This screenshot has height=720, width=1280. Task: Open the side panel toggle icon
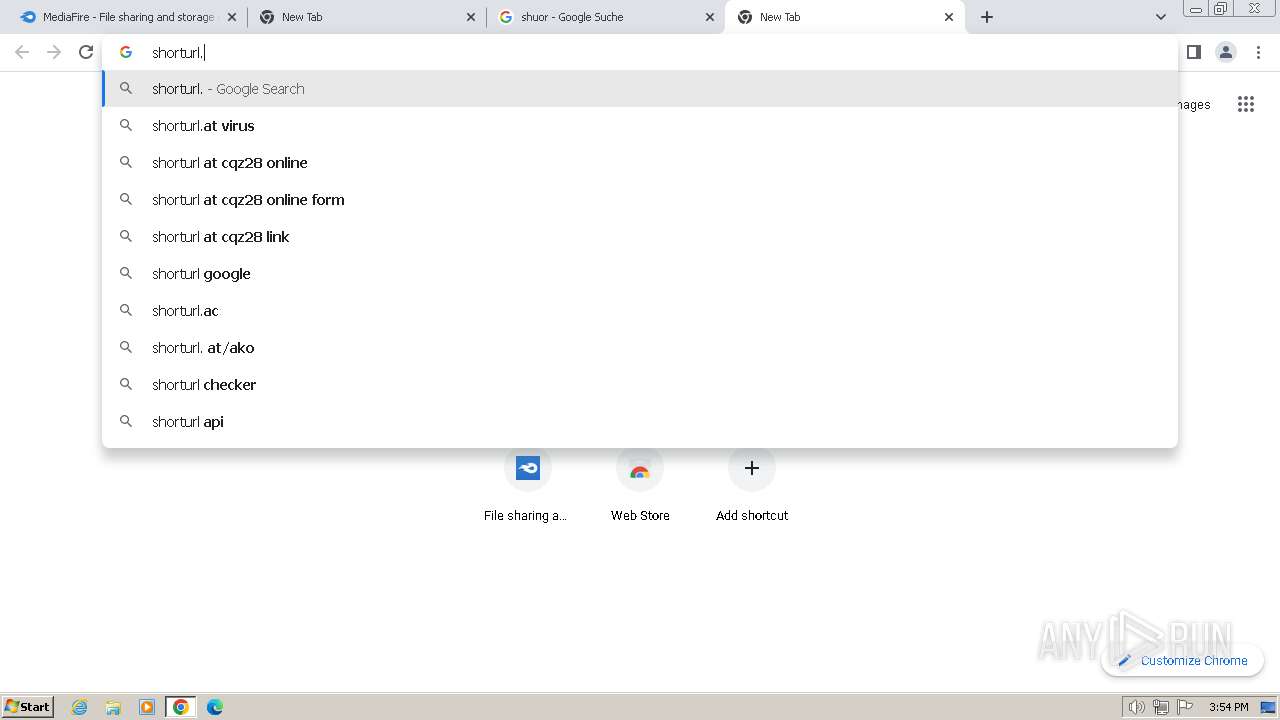point(1193,52)
